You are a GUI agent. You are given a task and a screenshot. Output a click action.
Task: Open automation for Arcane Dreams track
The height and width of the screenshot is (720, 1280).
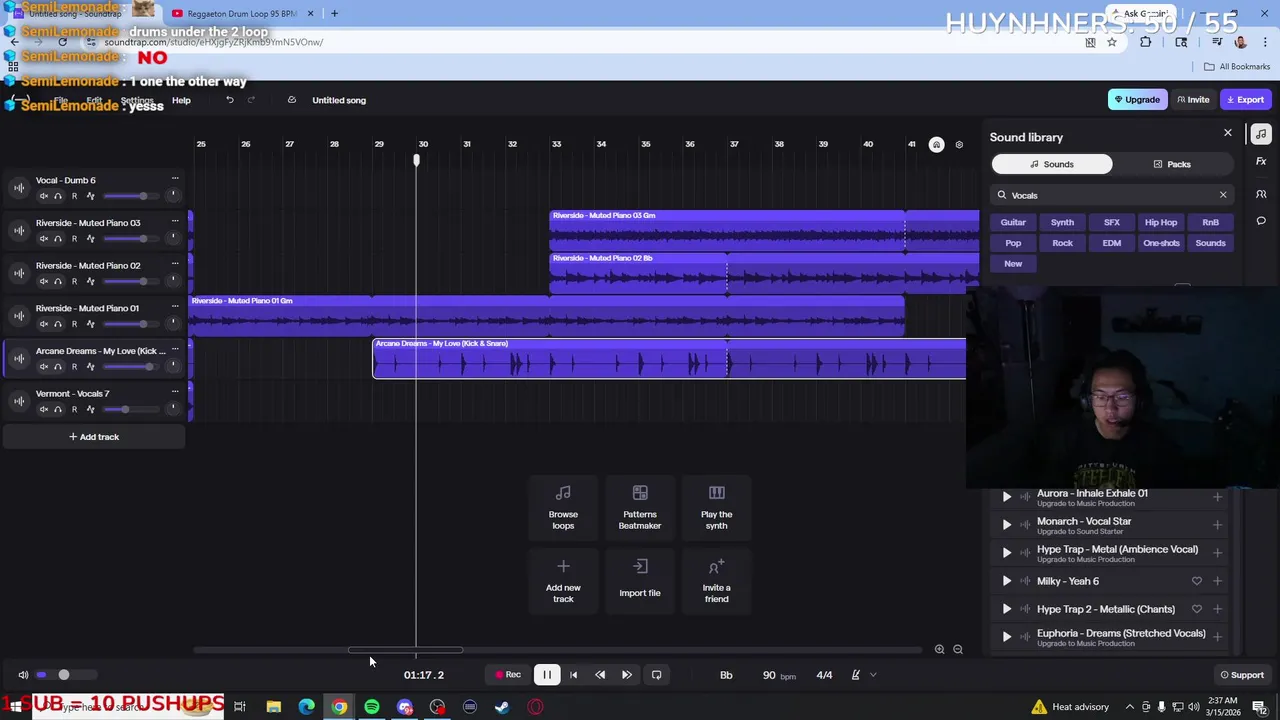[x=90, y=367]
